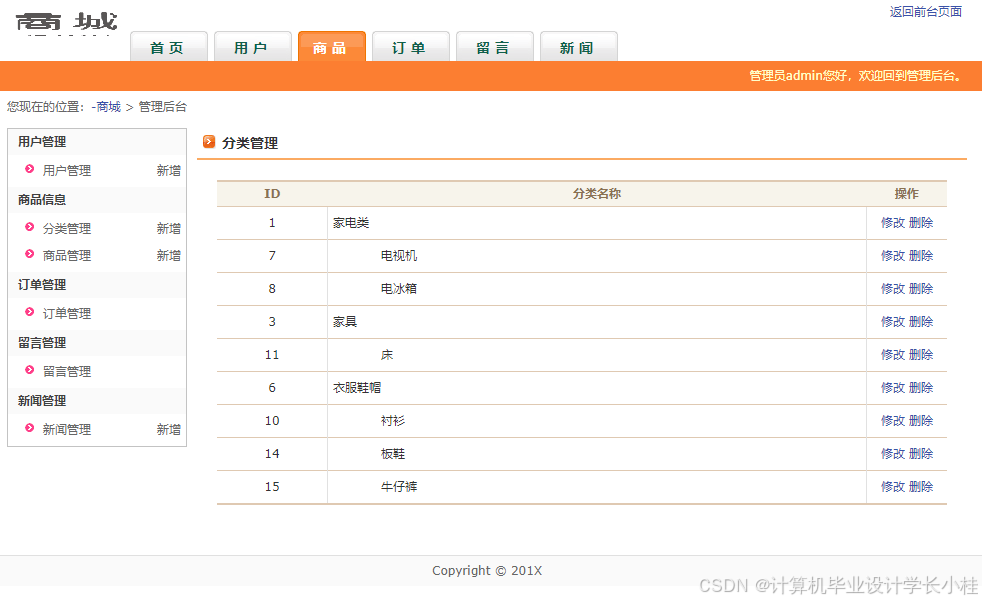Click the 订单管理 sidebar section heading
982x603 pixels.
(42, 285)
